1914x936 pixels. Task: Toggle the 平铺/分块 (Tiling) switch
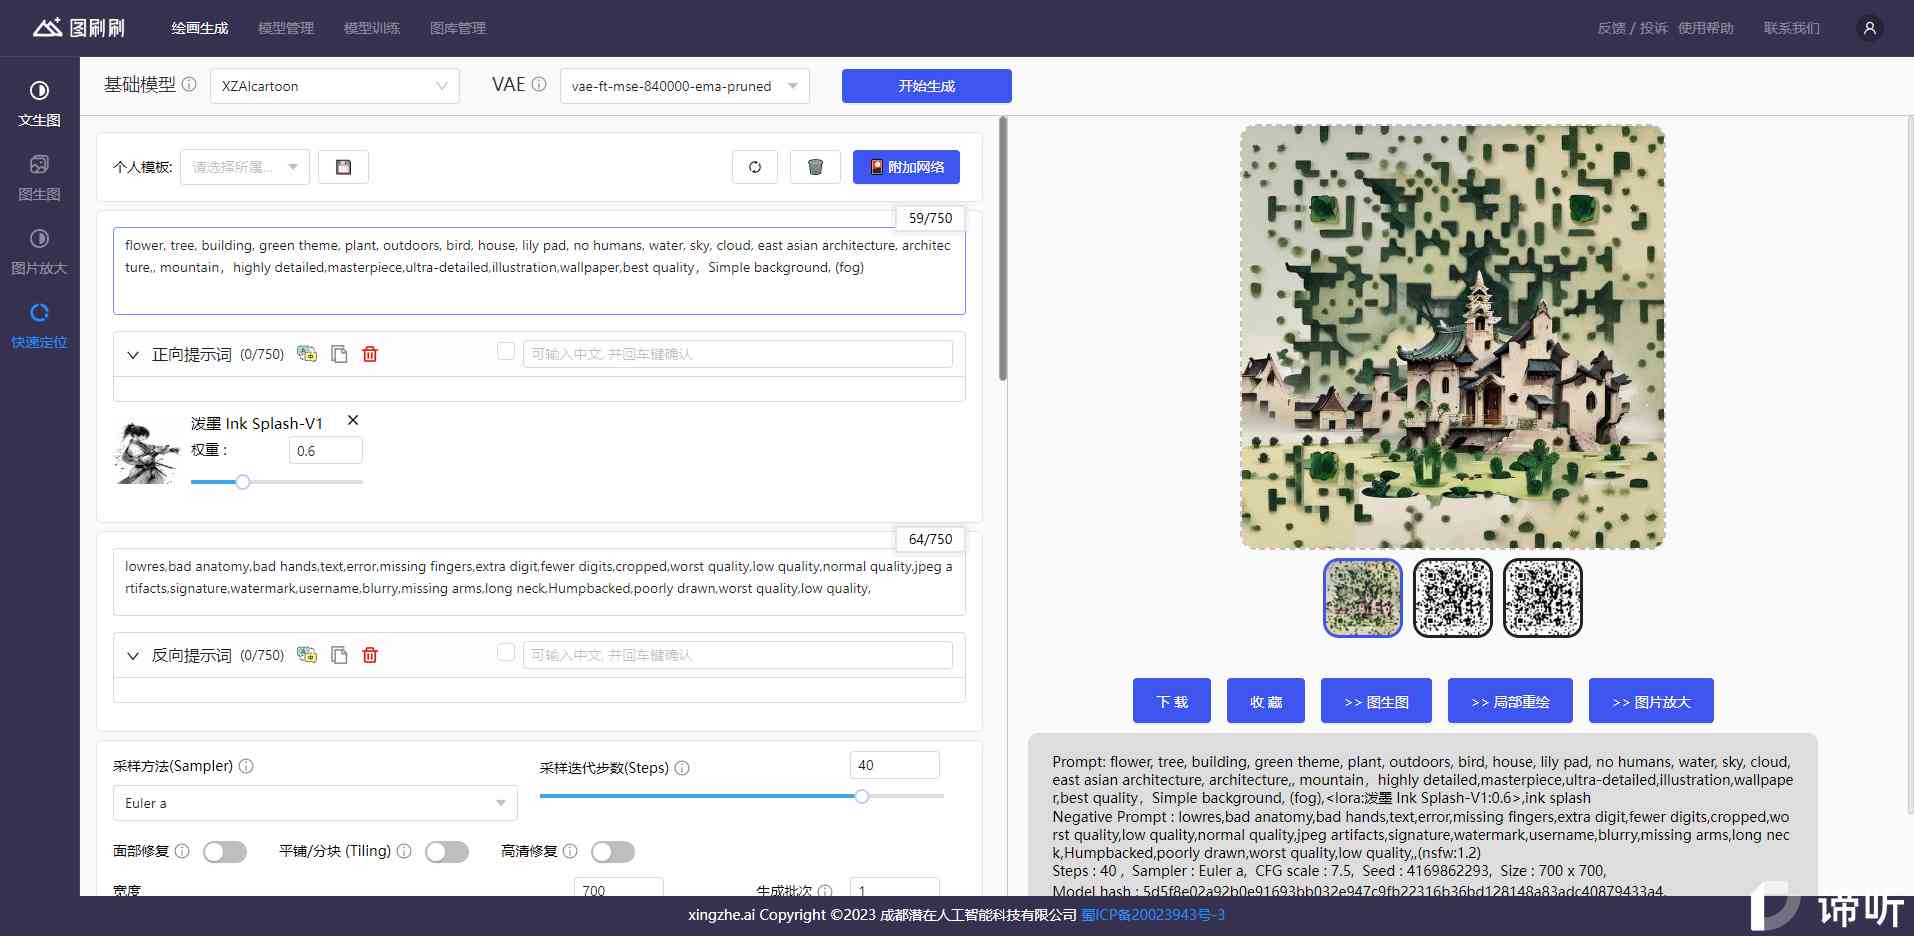click(x=447, y=852)
